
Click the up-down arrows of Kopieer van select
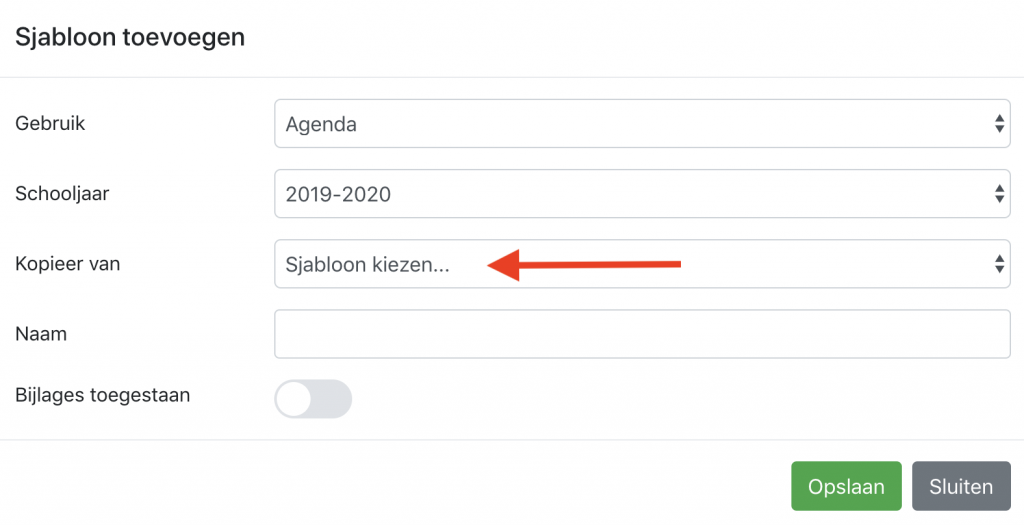999,264
